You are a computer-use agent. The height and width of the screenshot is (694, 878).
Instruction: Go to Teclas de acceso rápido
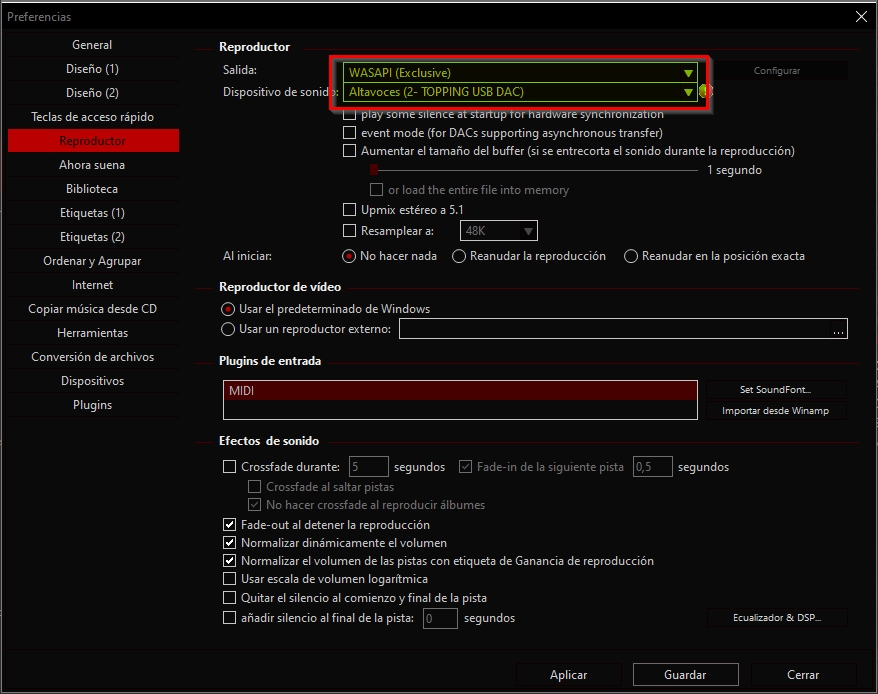pyautogui.click(x=92, y=117)
